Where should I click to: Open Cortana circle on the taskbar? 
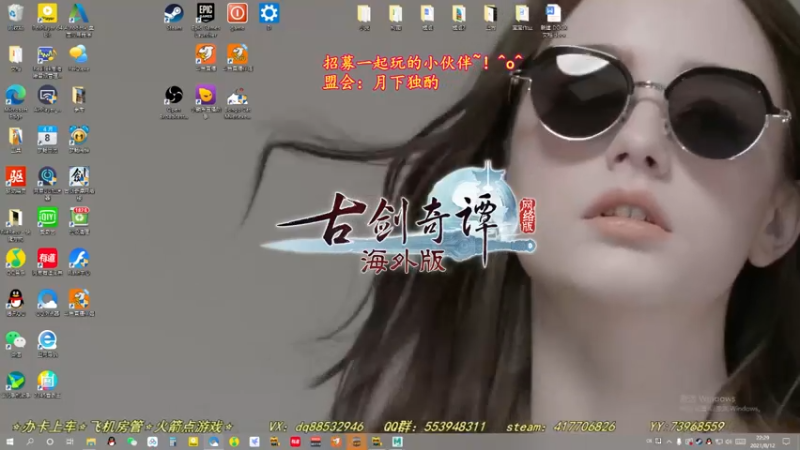pyautogui.click(x=49, y=442)
